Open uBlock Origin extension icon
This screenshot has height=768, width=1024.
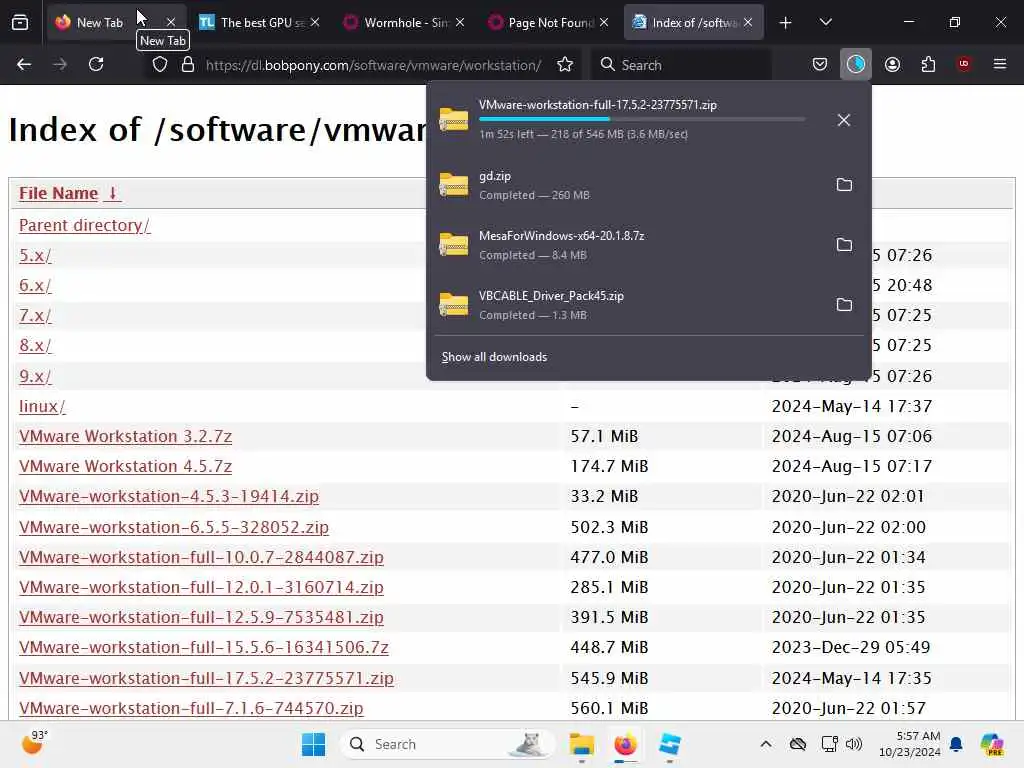tap(964, 64)
